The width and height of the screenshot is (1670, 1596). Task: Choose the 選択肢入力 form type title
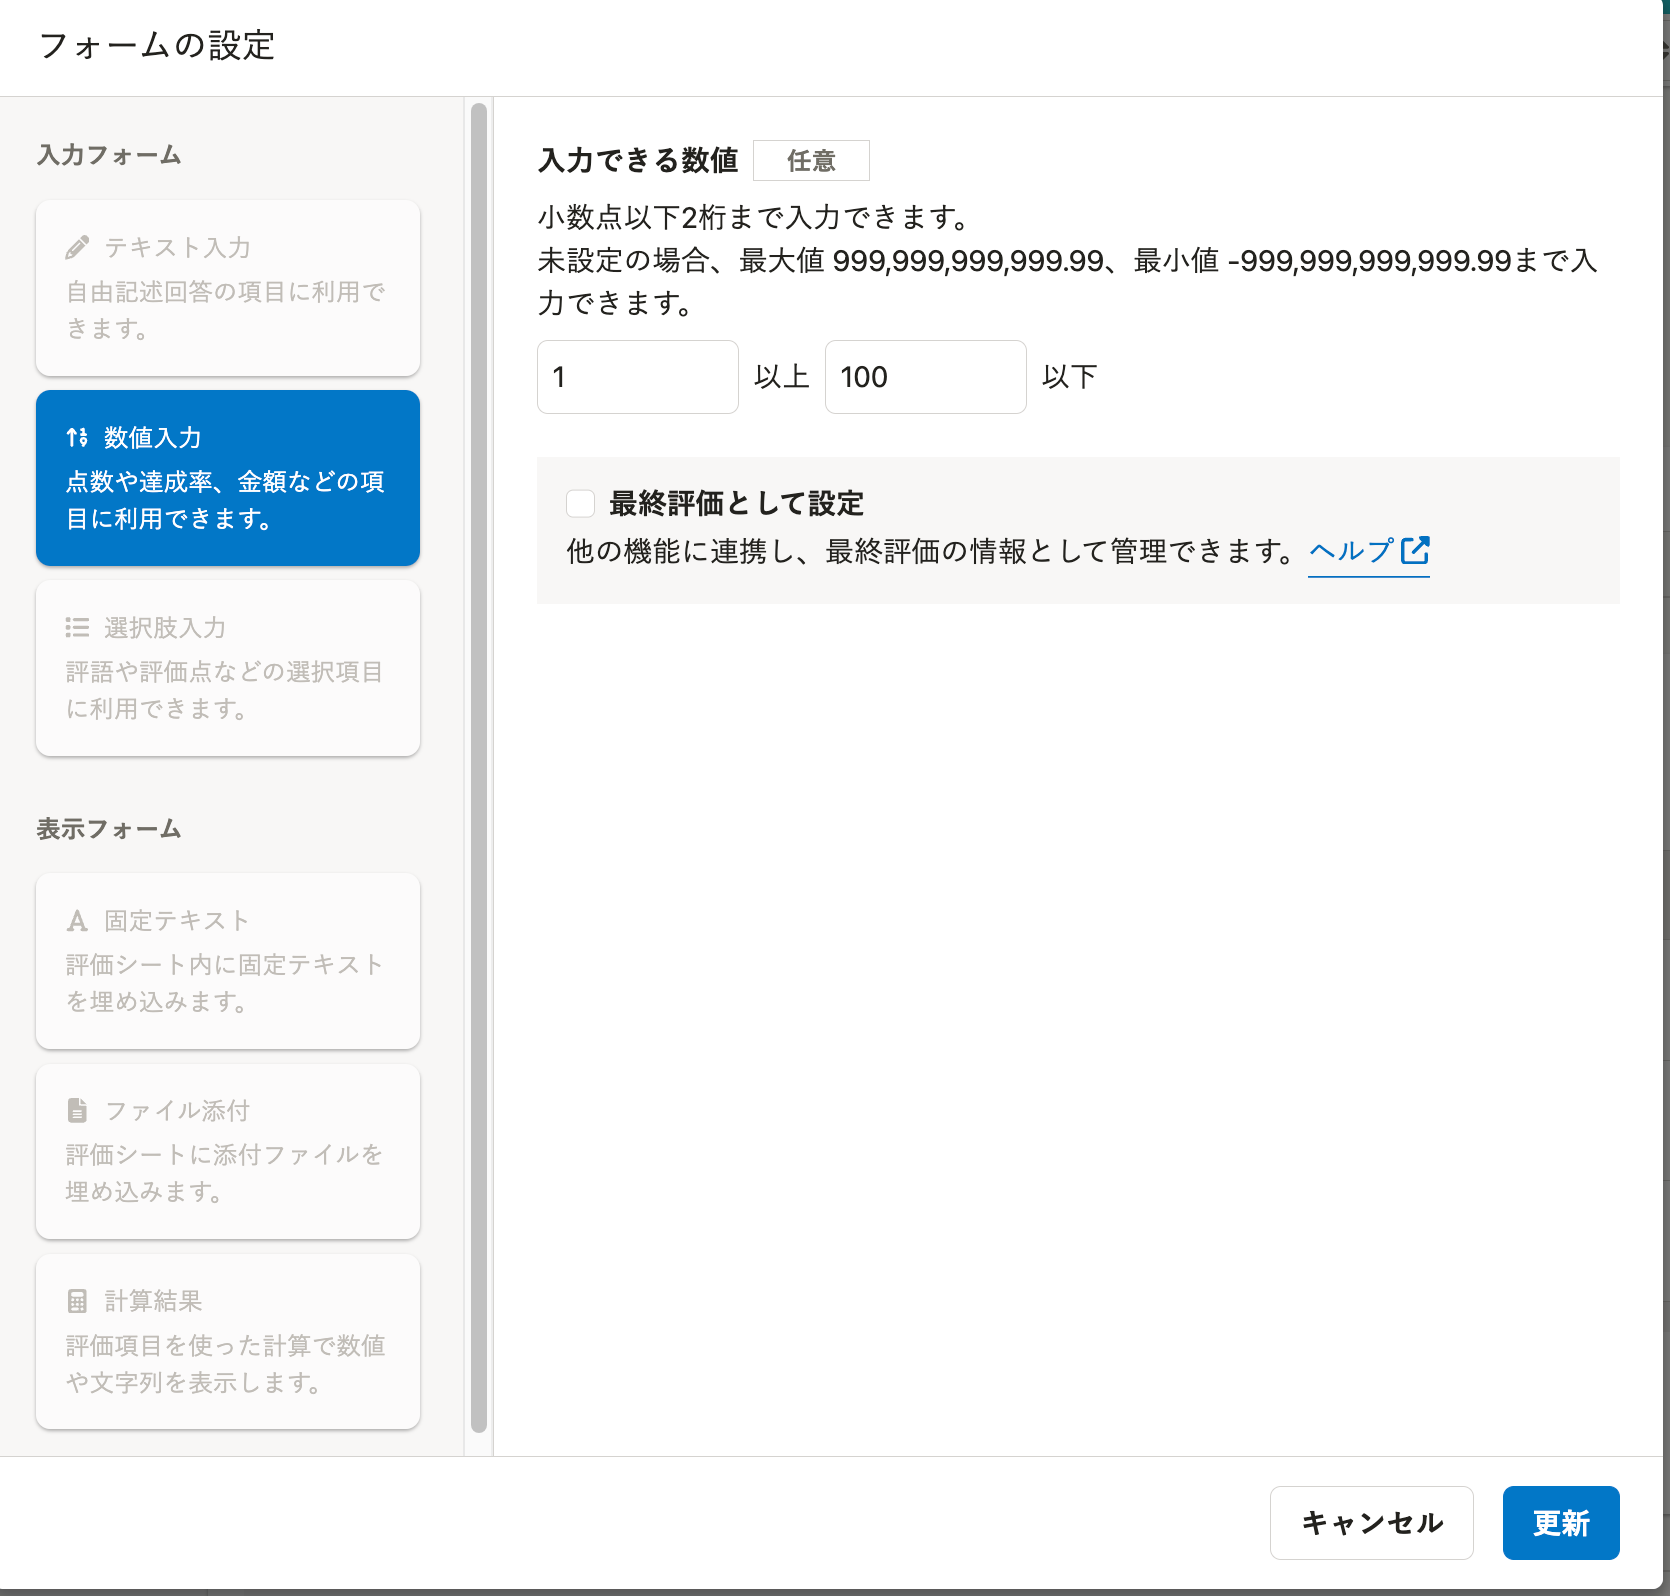tap(165, 627)
